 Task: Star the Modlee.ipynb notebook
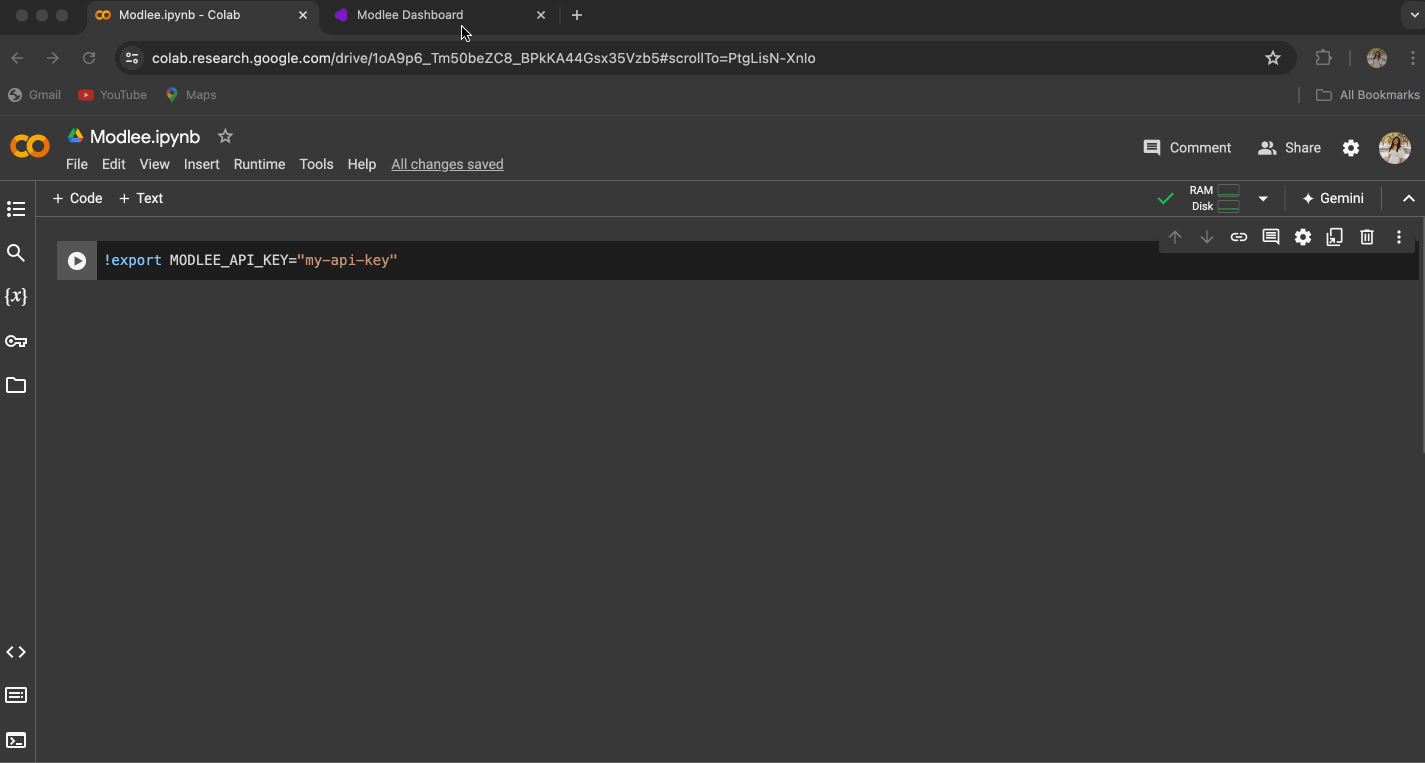click(x=225, y=136)
